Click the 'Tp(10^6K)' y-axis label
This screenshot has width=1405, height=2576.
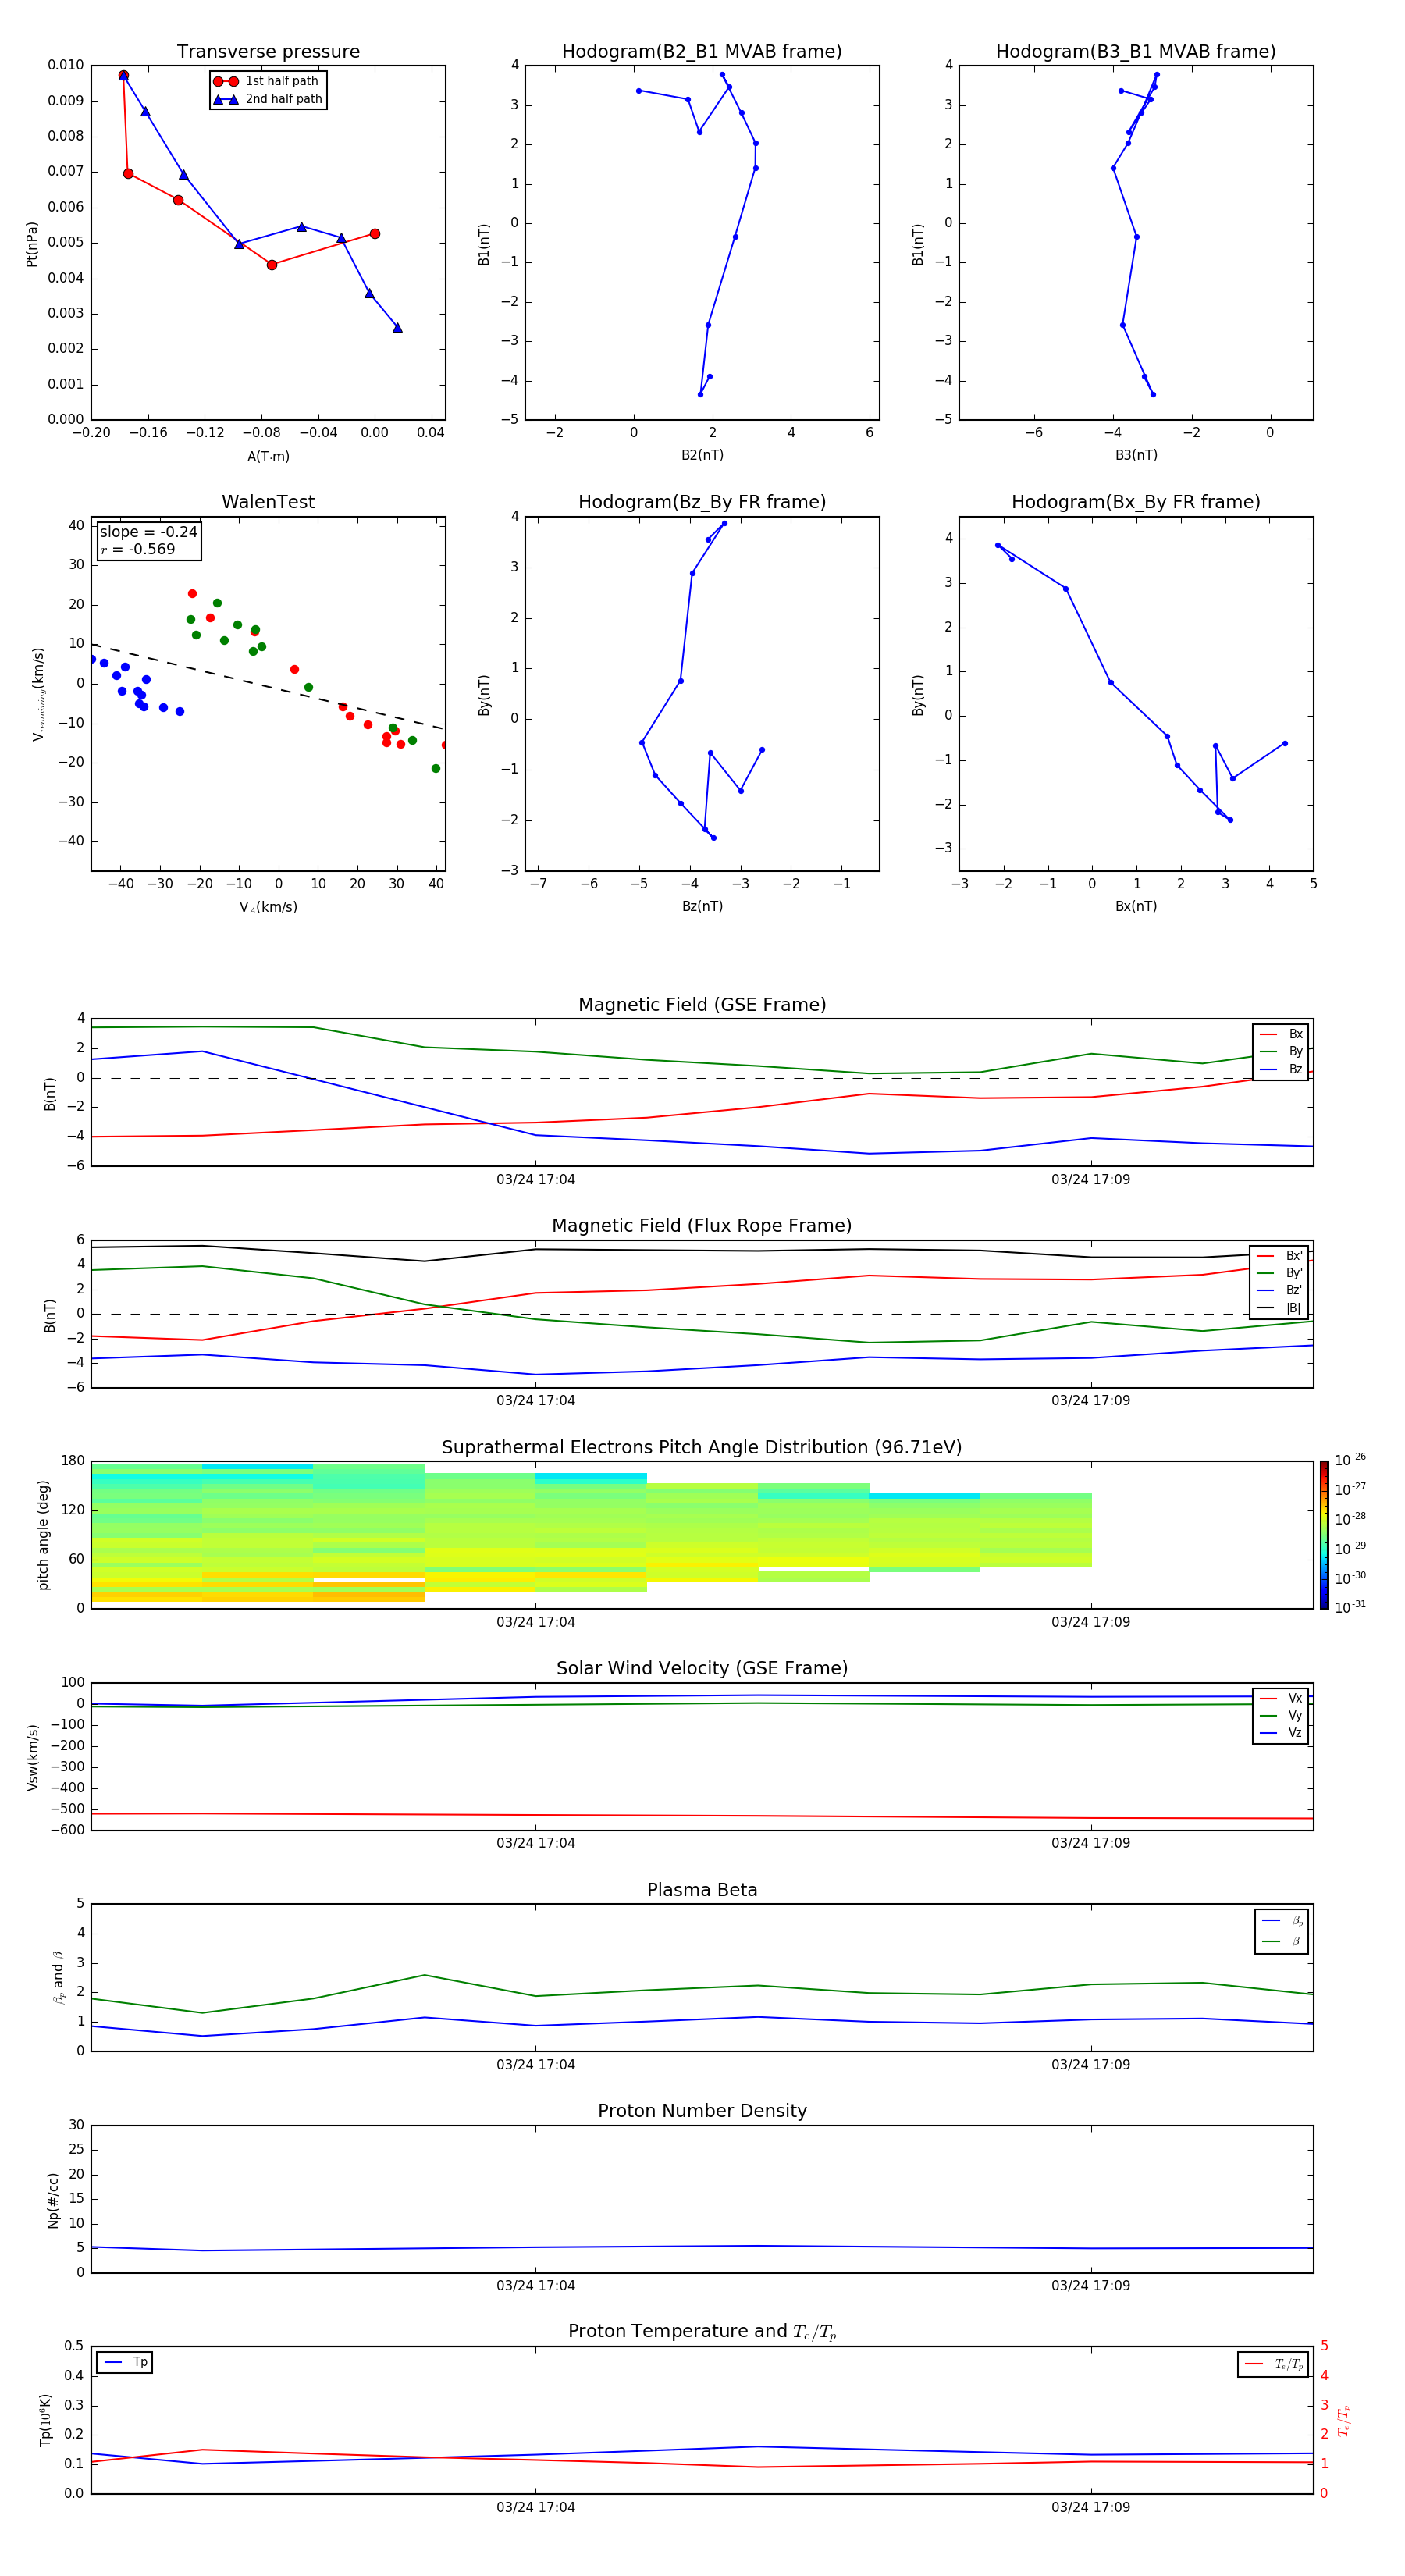[45, 2420]
